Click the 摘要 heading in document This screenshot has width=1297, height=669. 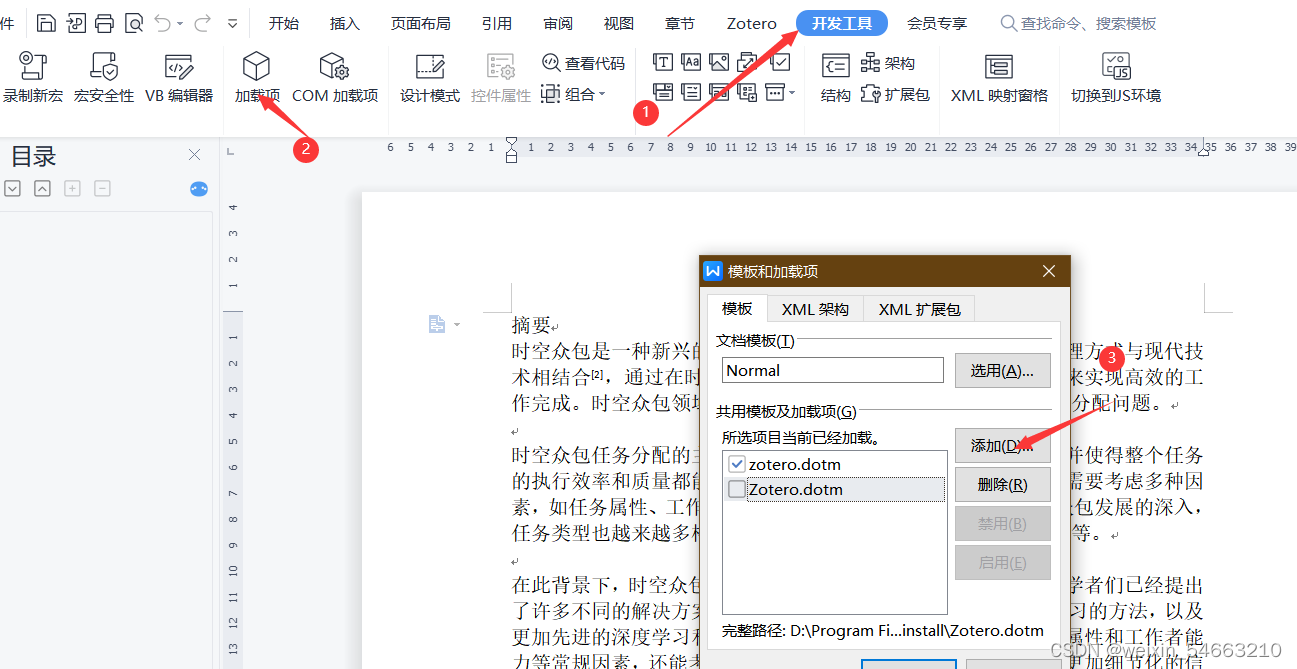coord(531,325)
